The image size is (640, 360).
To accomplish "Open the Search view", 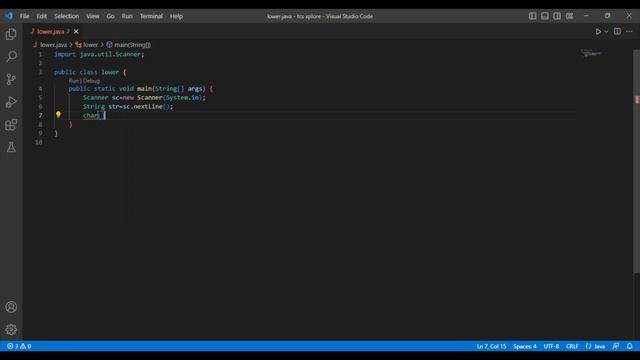I will [11, 56].
